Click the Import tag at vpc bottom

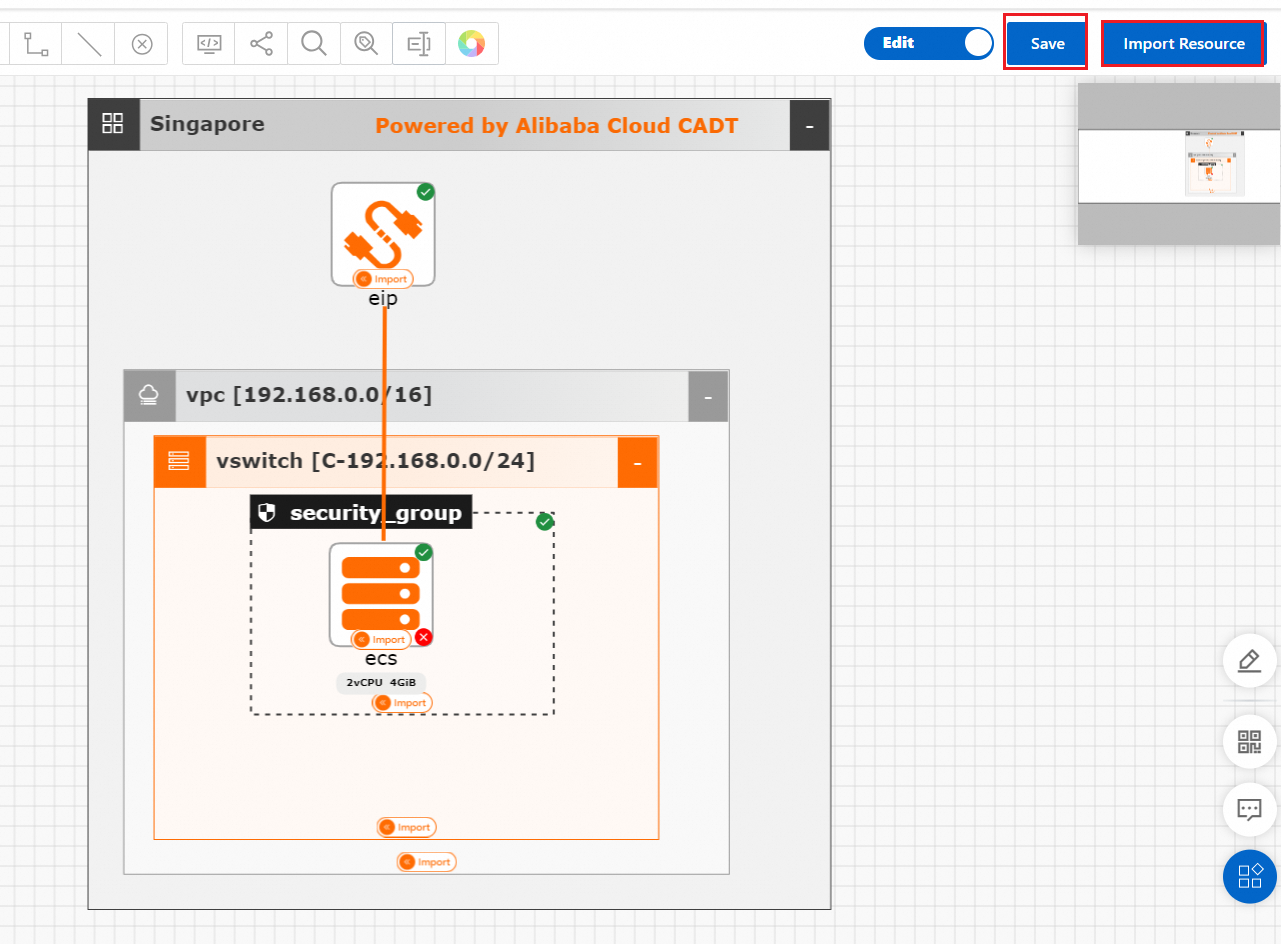click(426, 861)
